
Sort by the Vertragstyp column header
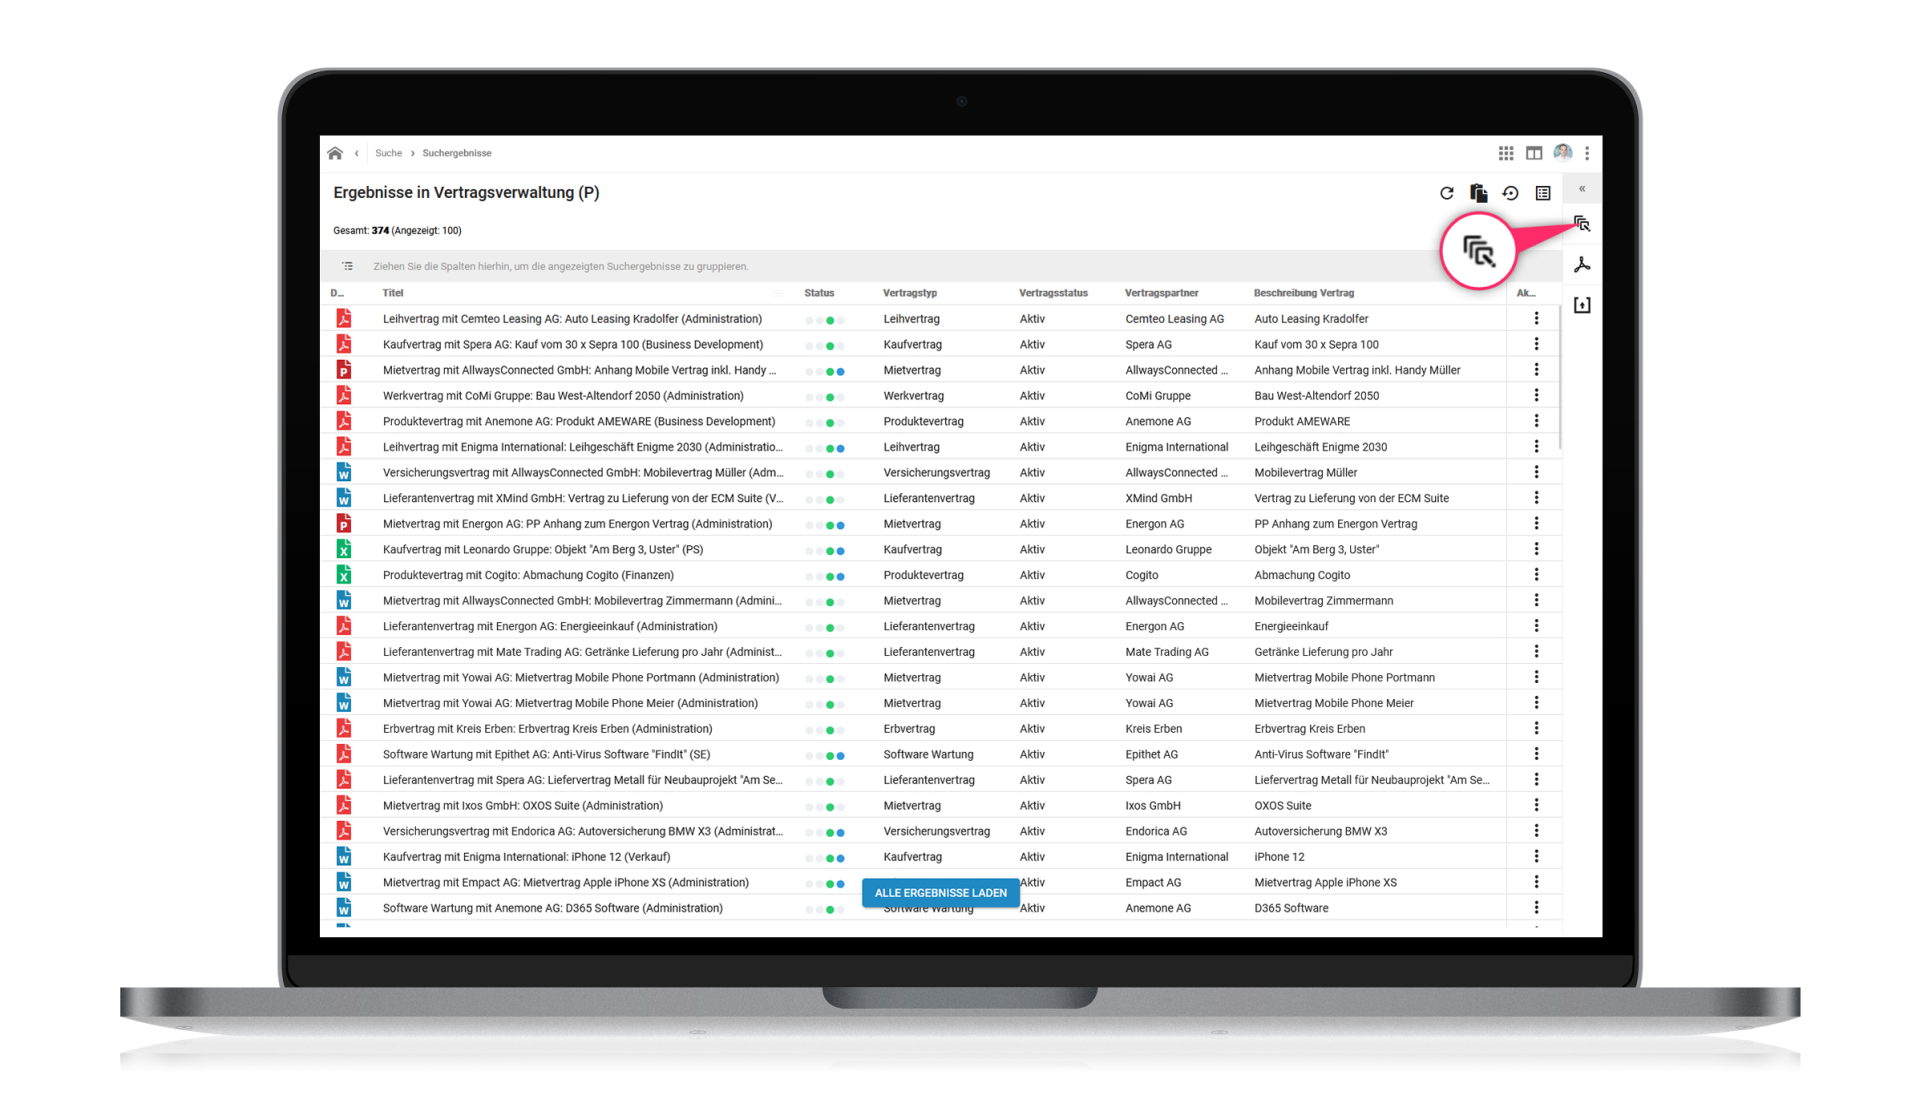click(909, 293)
